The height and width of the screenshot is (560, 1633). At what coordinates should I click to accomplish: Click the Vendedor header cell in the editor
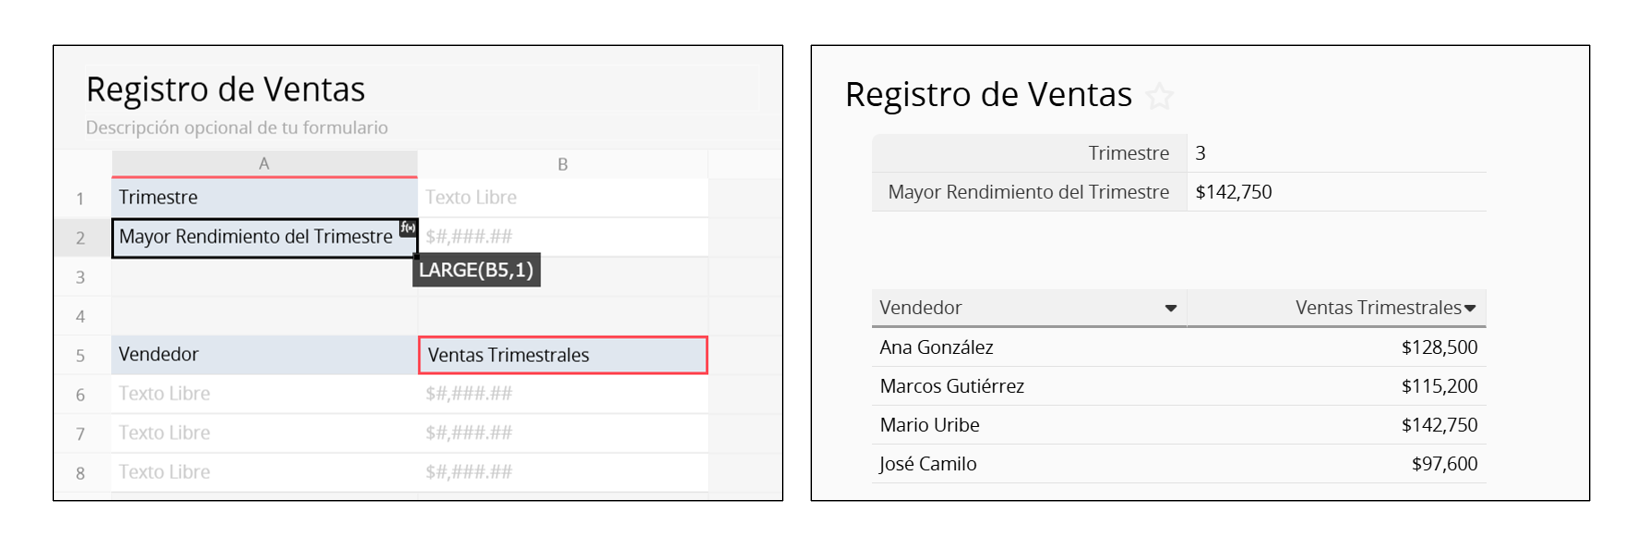264,355
